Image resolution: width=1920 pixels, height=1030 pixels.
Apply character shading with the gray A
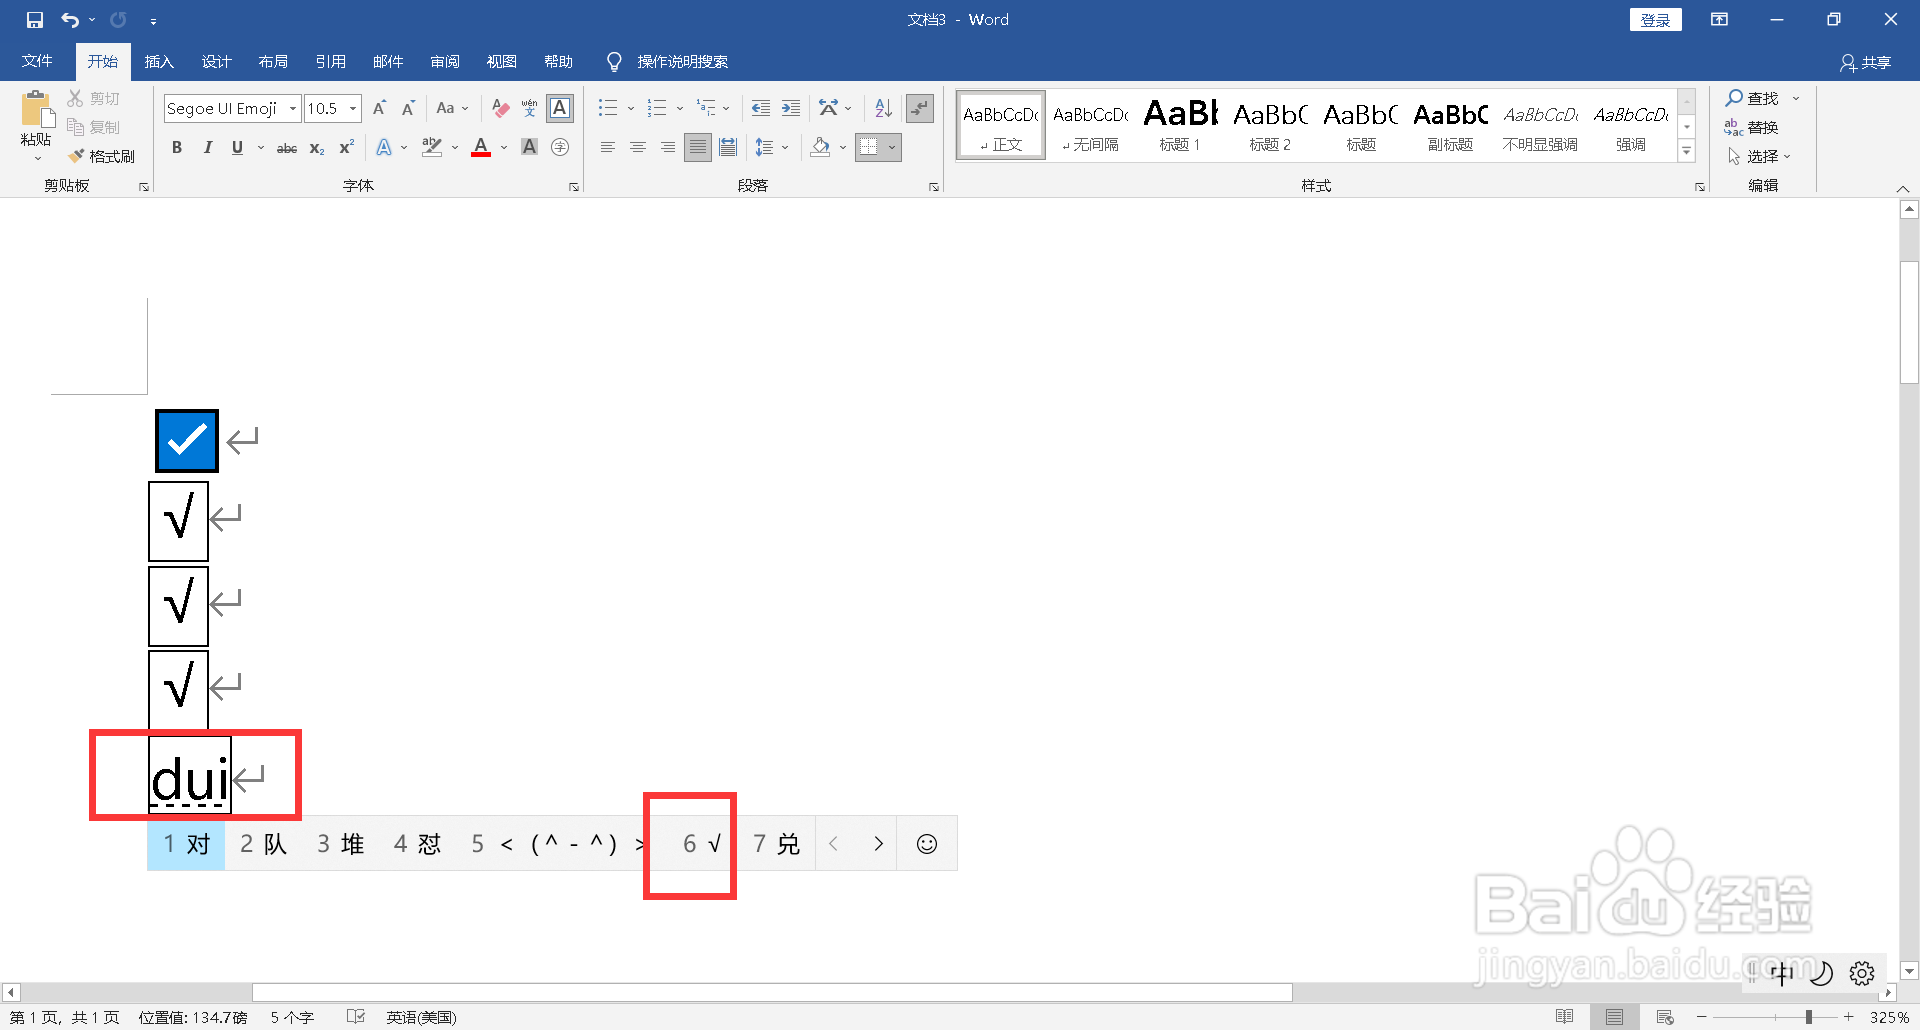click(530, 147)
